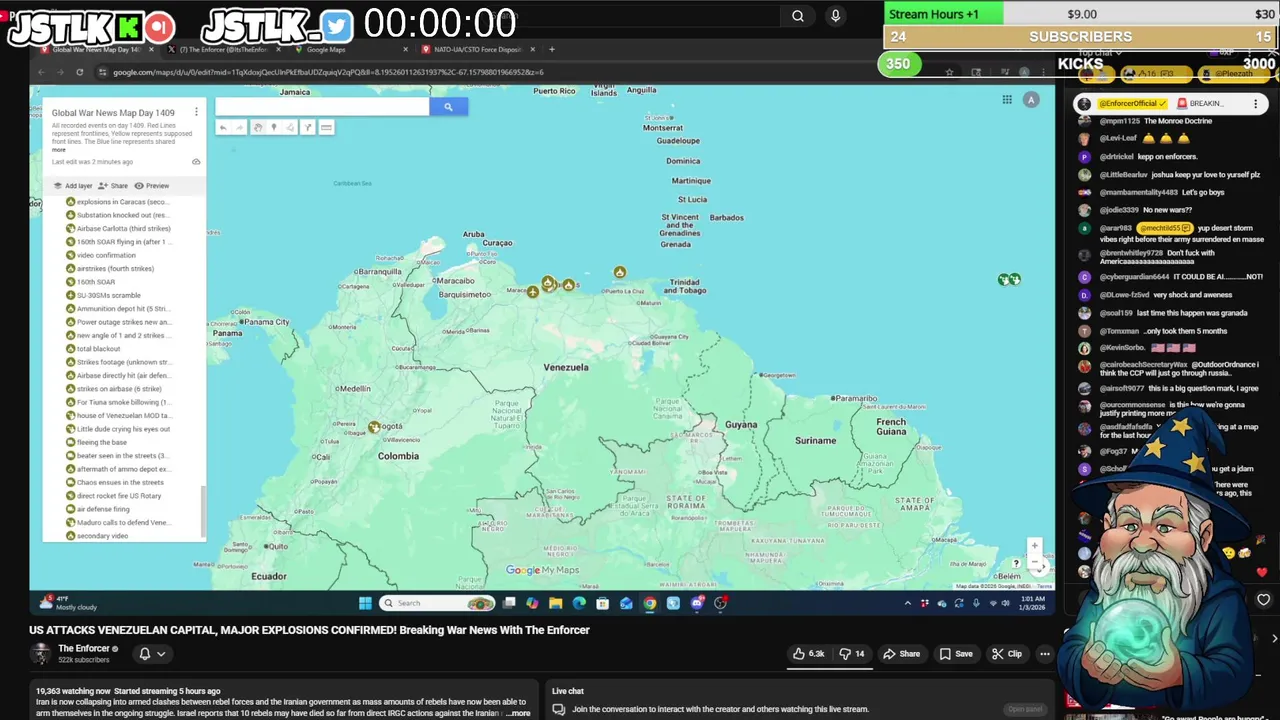Click the blue map search button
The width and height of the screenshot is (1280, 720).
[448, 107]
